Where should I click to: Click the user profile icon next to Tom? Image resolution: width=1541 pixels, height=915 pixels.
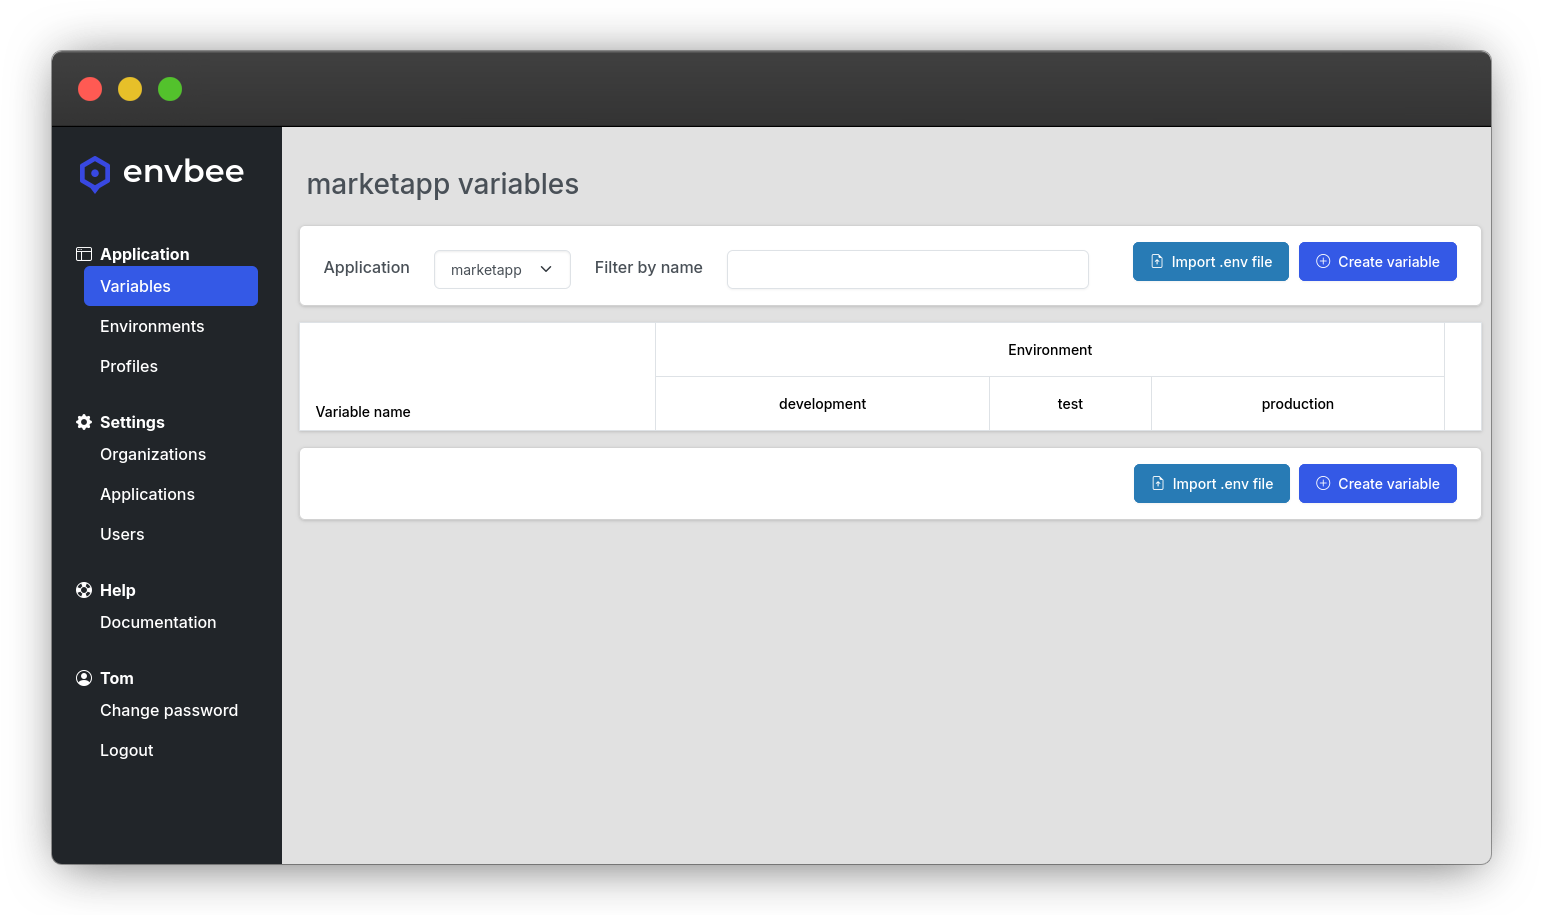click(x=83, y=677)
